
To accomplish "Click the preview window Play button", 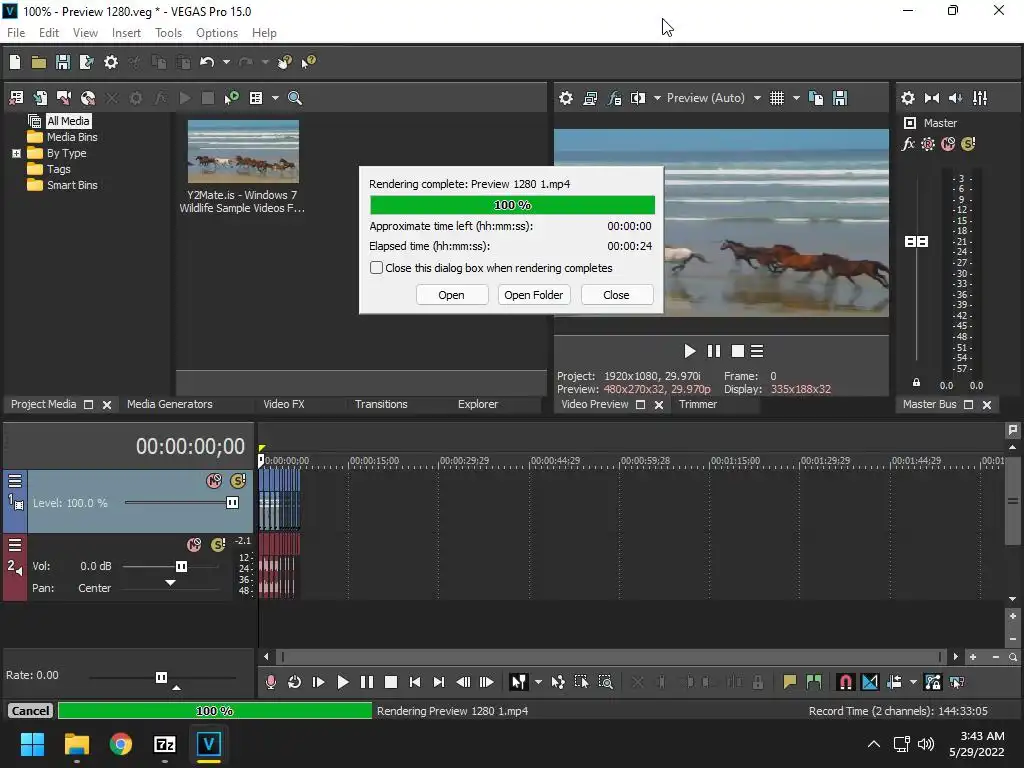I will click(689, 351).
